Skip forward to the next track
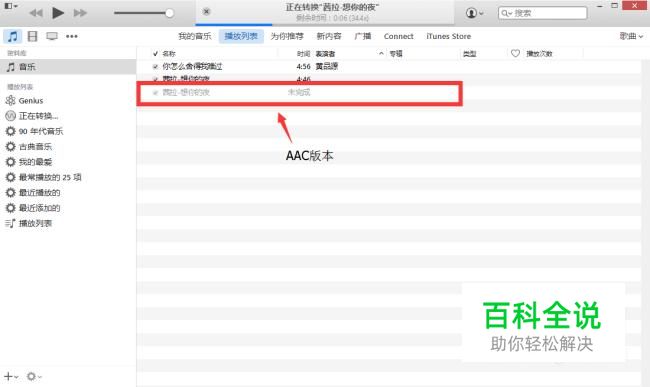 tap(80, 13)
